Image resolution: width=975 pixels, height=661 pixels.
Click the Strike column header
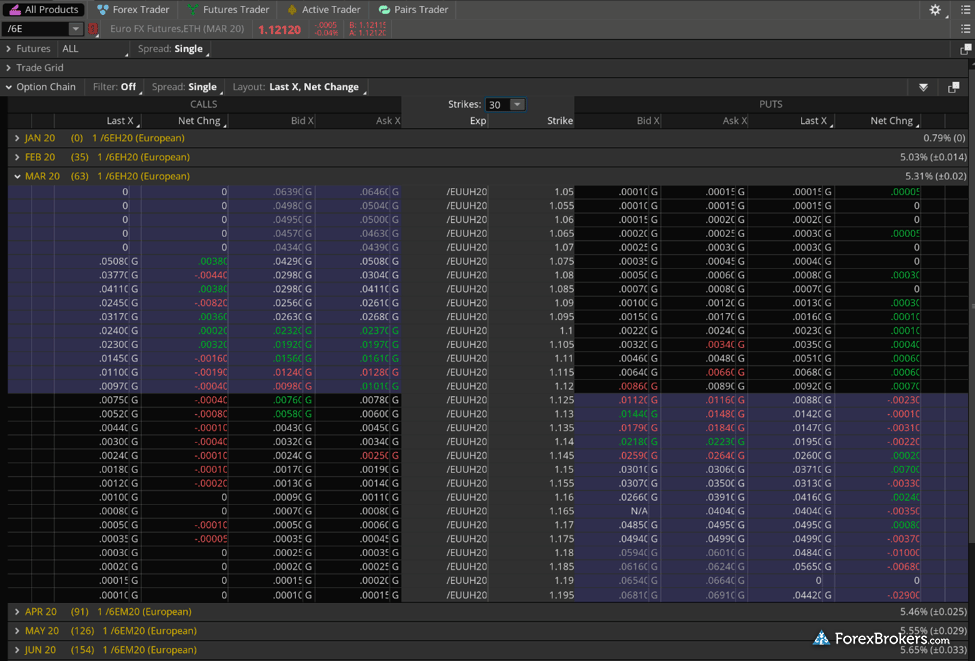(559, 121)
